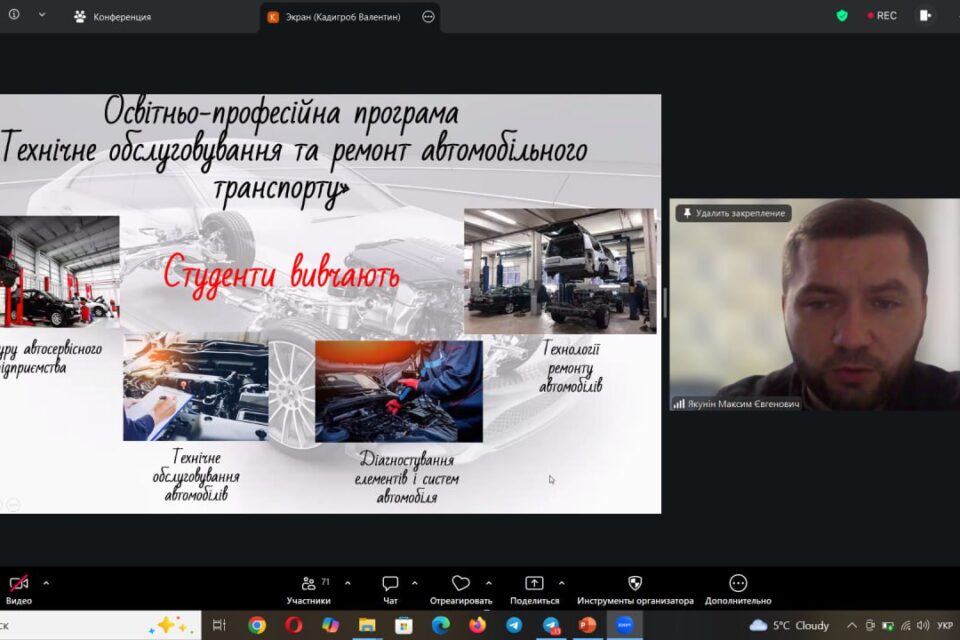
Task: Switch the УКР keyboard language indicator
Action: pyautogui.click(x=945, y=625)
